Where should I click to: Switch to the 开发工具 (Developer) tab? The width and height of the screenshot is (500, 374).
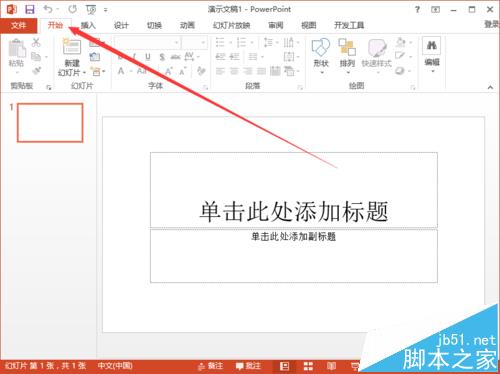[349, 25]
